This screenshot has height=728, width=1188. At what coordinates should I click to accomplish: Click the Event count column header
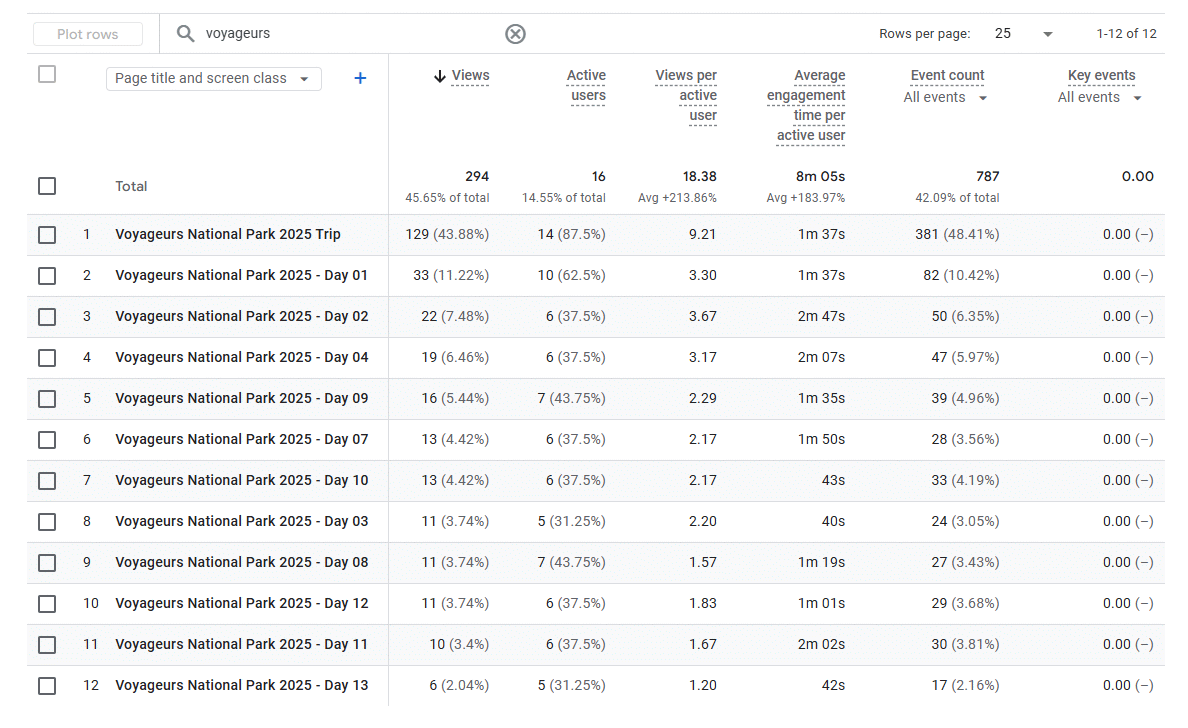click(x=947, y=76)
